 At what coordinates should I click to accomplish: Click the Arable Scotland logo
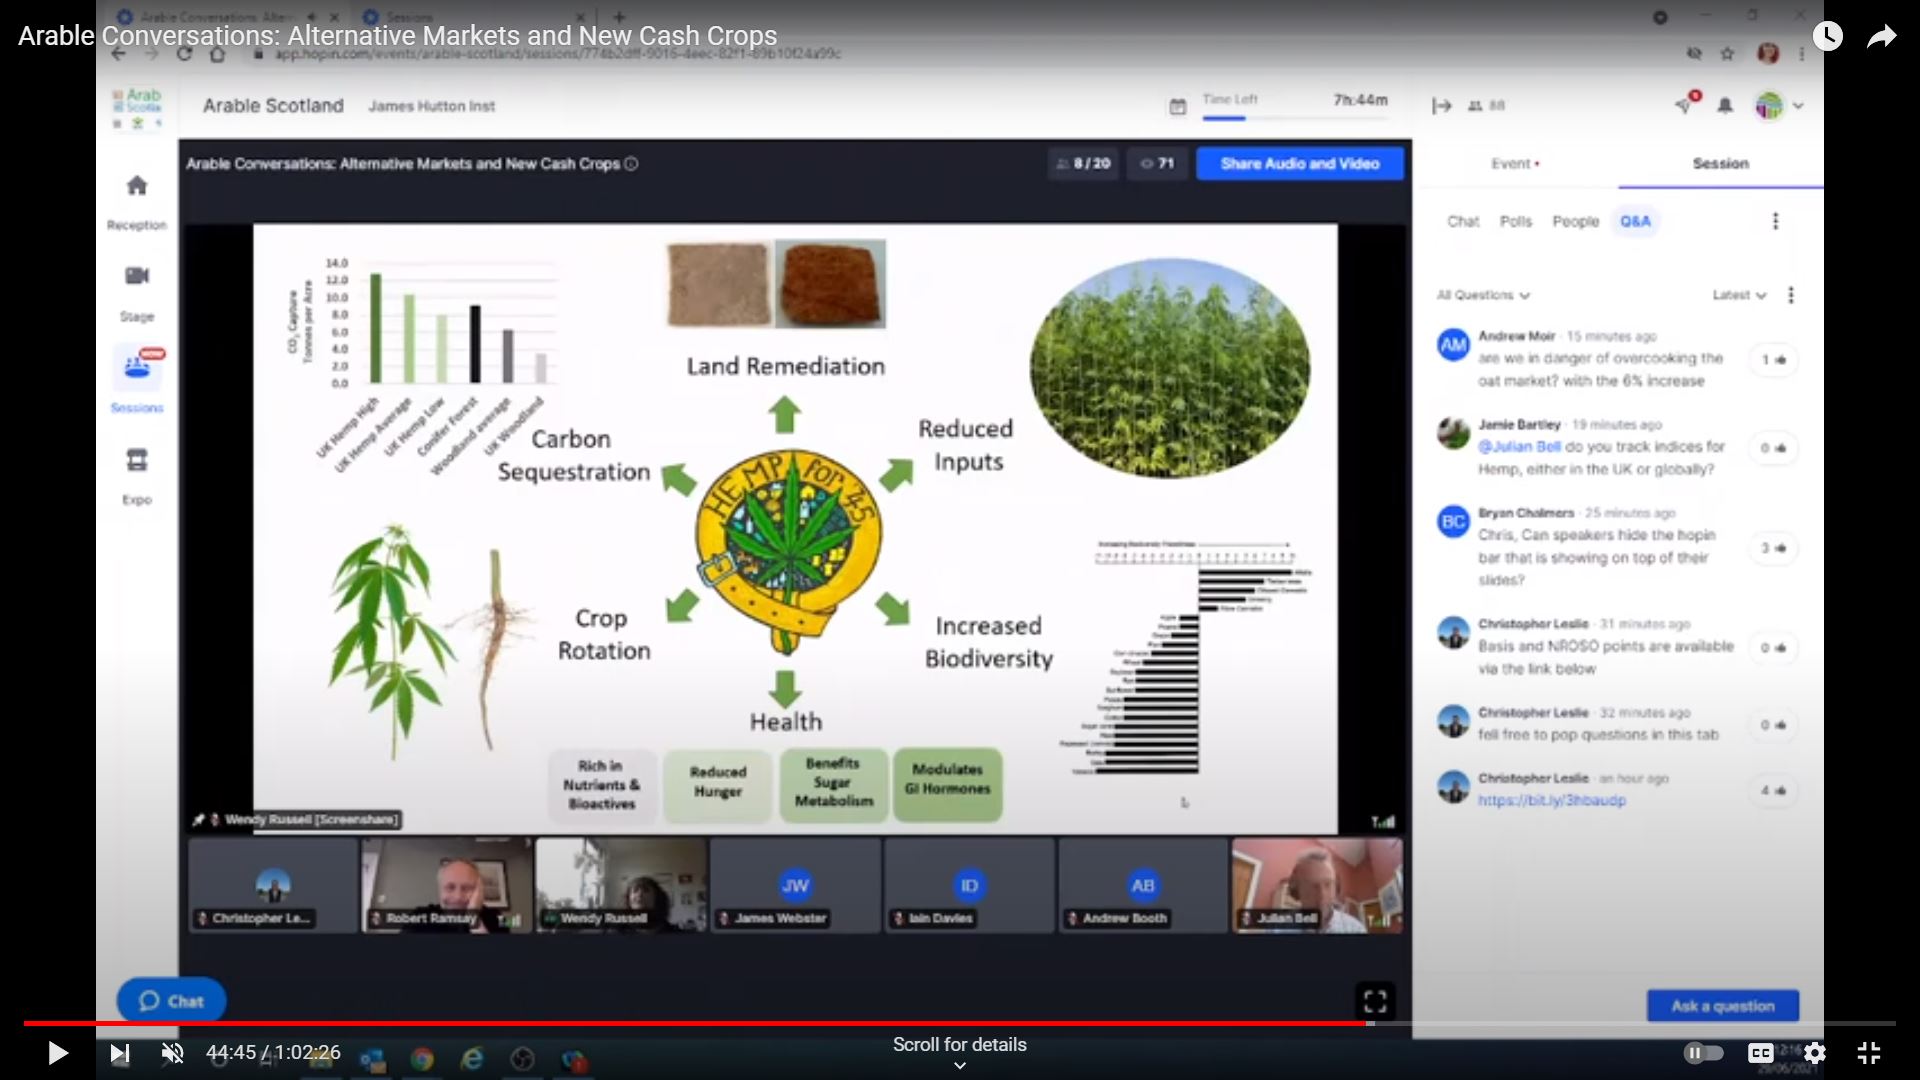click(138, 107)
